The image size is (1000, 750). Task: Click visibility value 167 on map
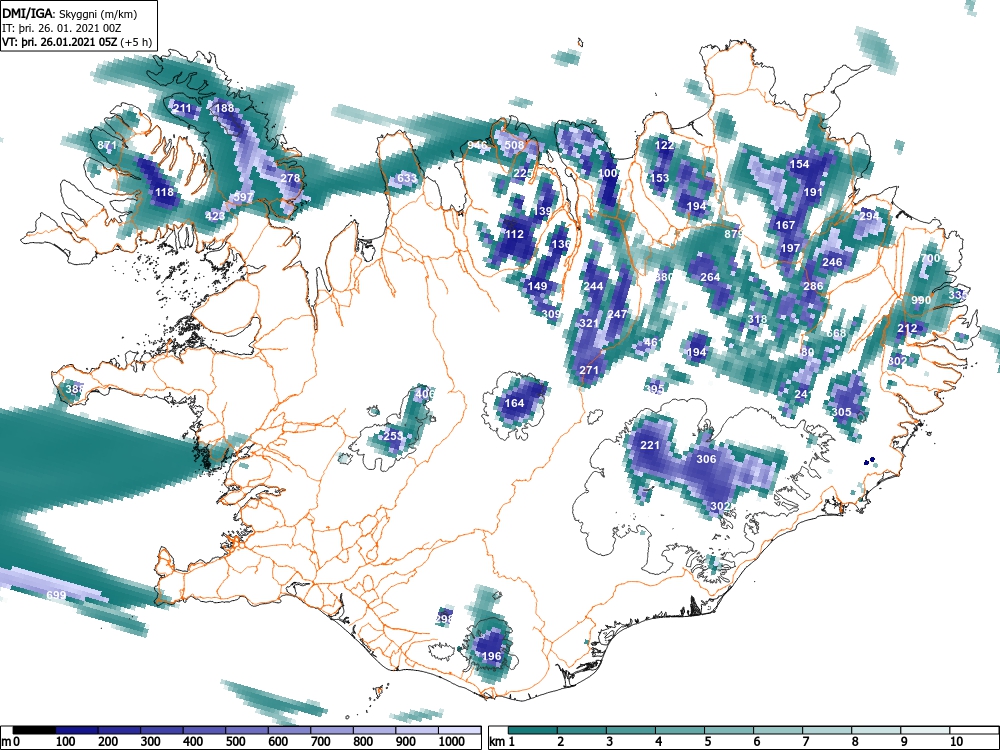click(x=785, y=225)
